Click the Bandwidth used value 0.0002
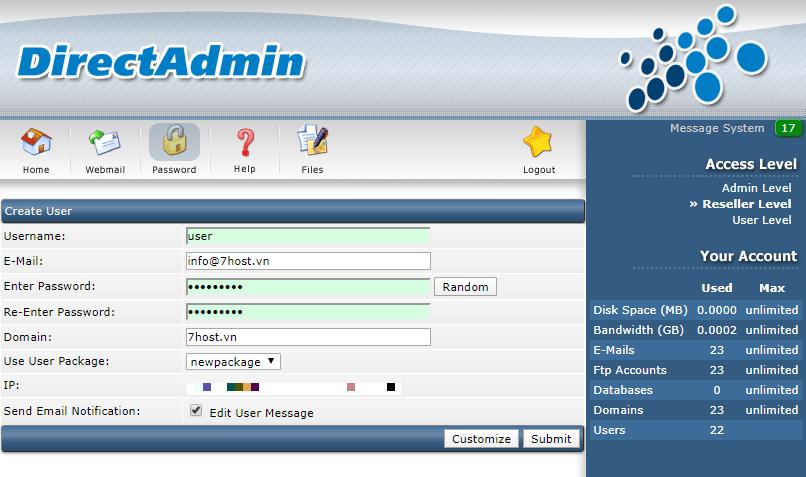806x477 pixels. coord(717,330)
